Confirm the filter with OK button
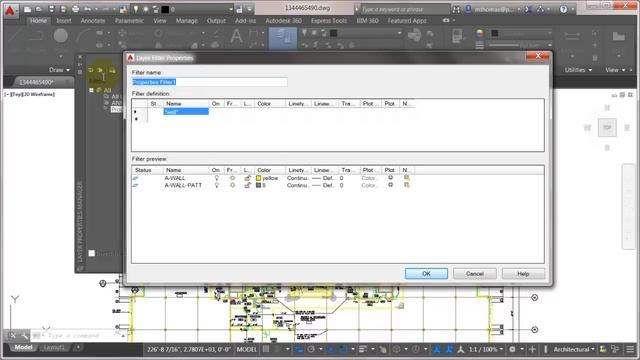 click(x=426, y=273)
